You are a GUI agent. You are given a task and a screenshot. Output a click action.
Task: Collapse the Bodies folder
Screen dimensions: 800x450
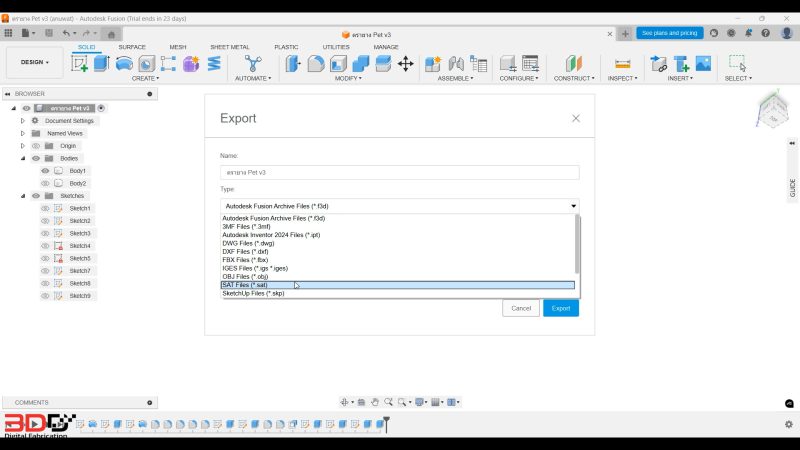coord(22,158)
